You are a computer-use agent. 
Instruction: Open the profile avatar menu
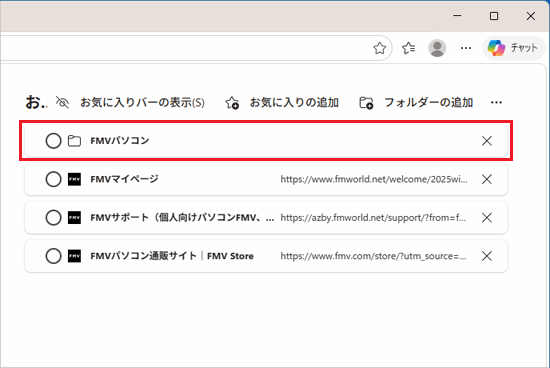point(437,48)
